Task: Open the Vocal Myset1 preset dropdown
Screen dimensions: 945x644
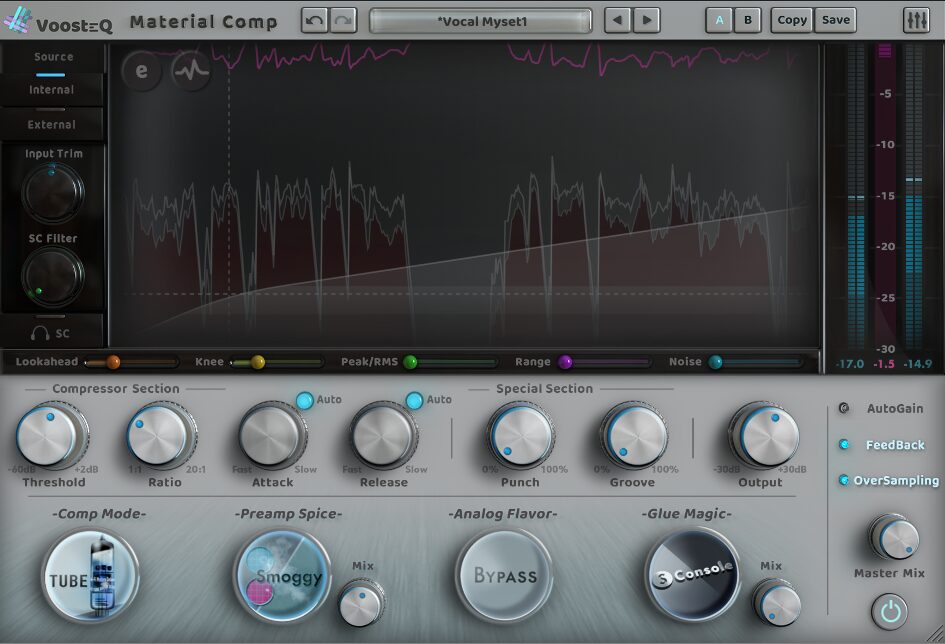Action: point(481,20)
